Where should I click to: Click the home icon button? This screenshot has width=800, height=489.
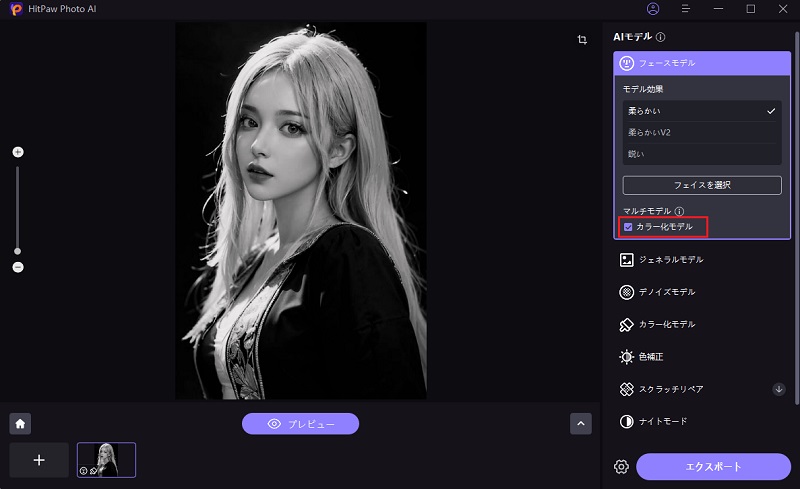click(19, 423)
